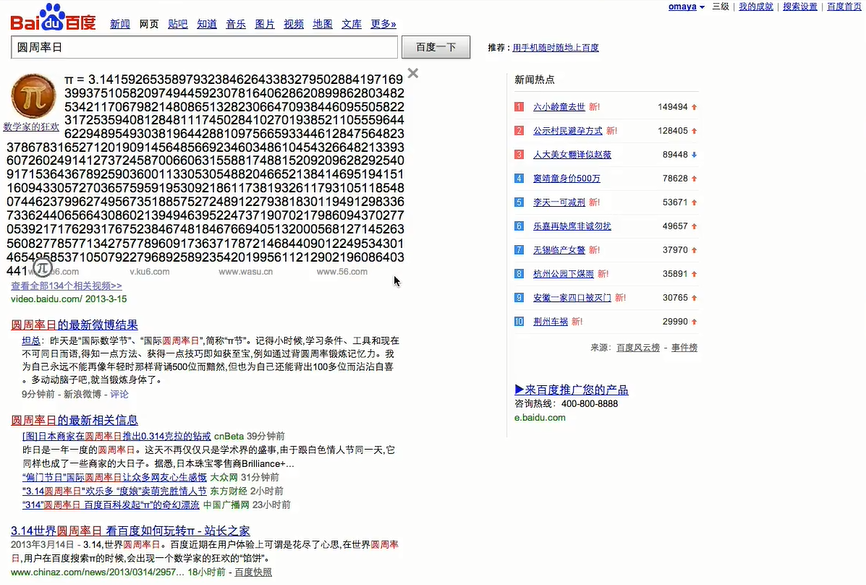
Task: Open the hot news item 无锡临产女警
Action: pyautogui.click(x=559, y=250)
